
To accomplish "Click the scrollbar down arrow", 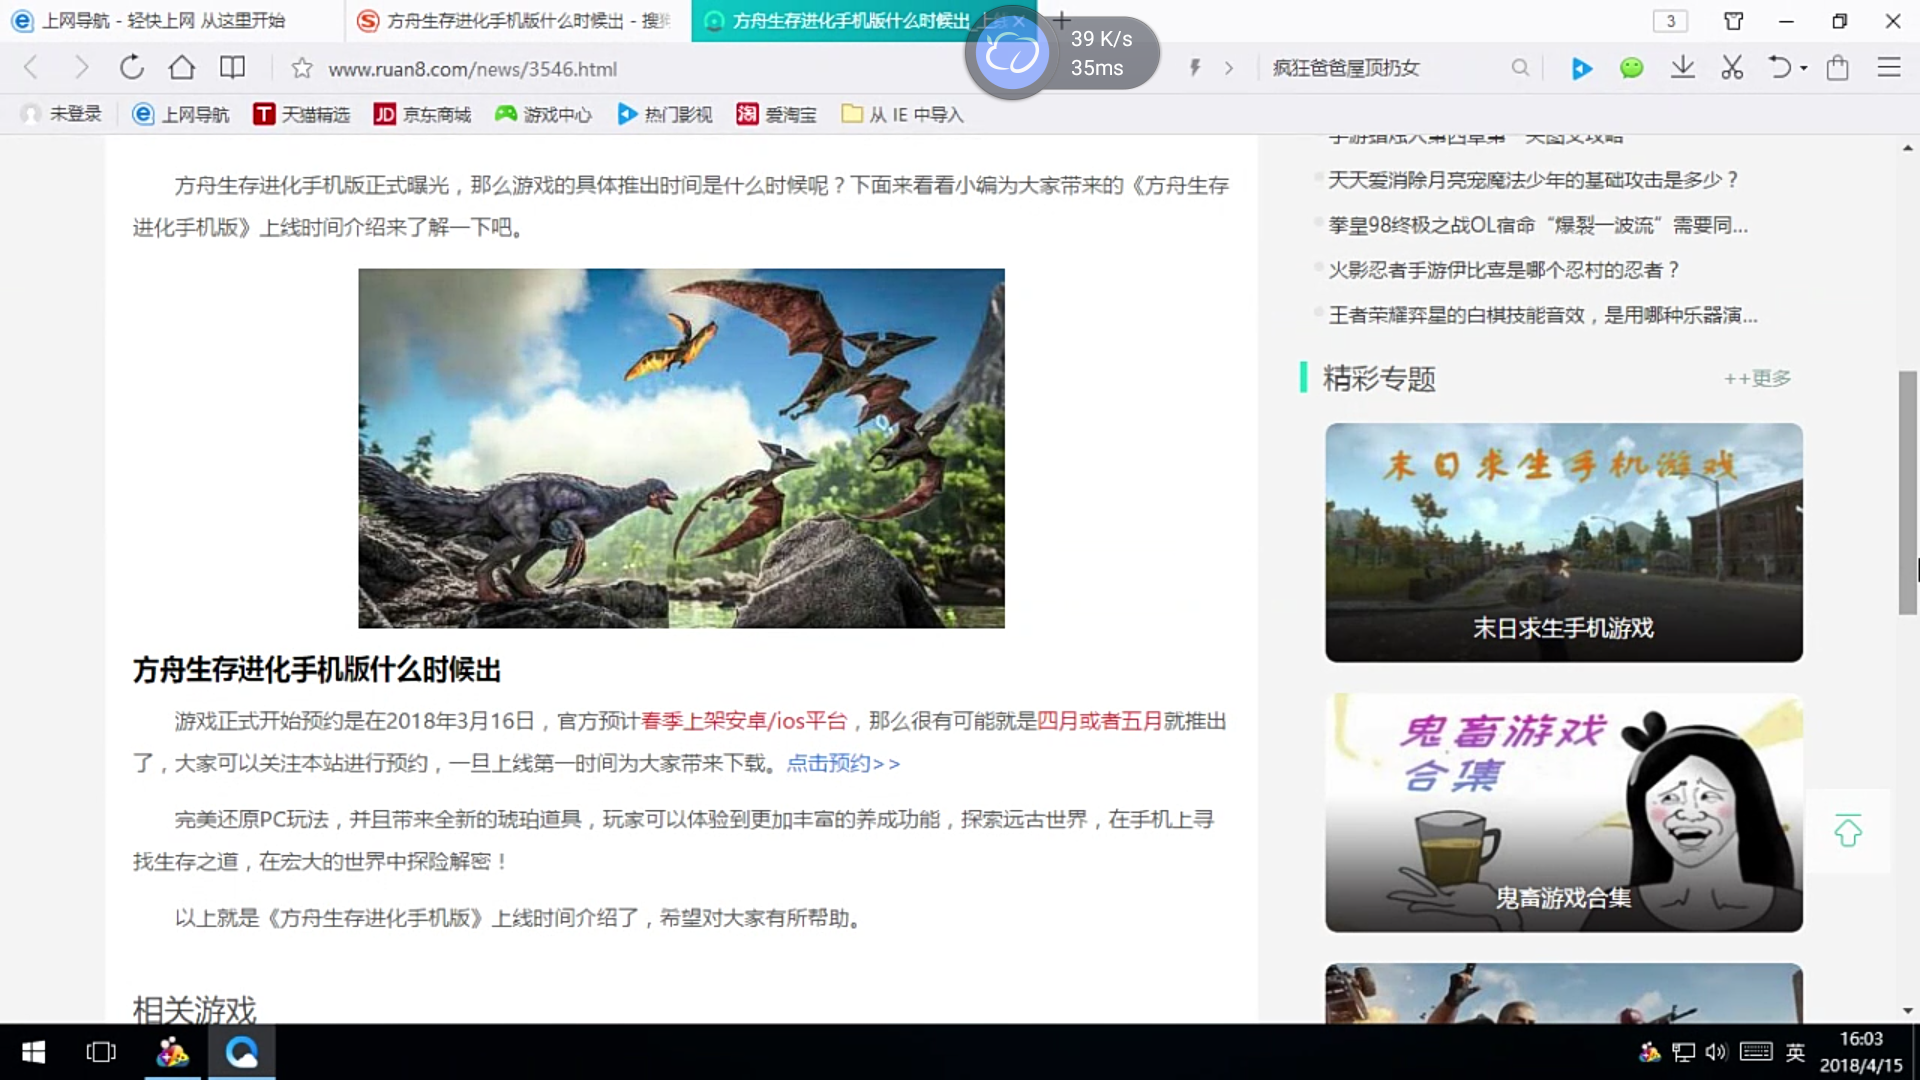I will pyautogui.click(x=1908, y=1011).
